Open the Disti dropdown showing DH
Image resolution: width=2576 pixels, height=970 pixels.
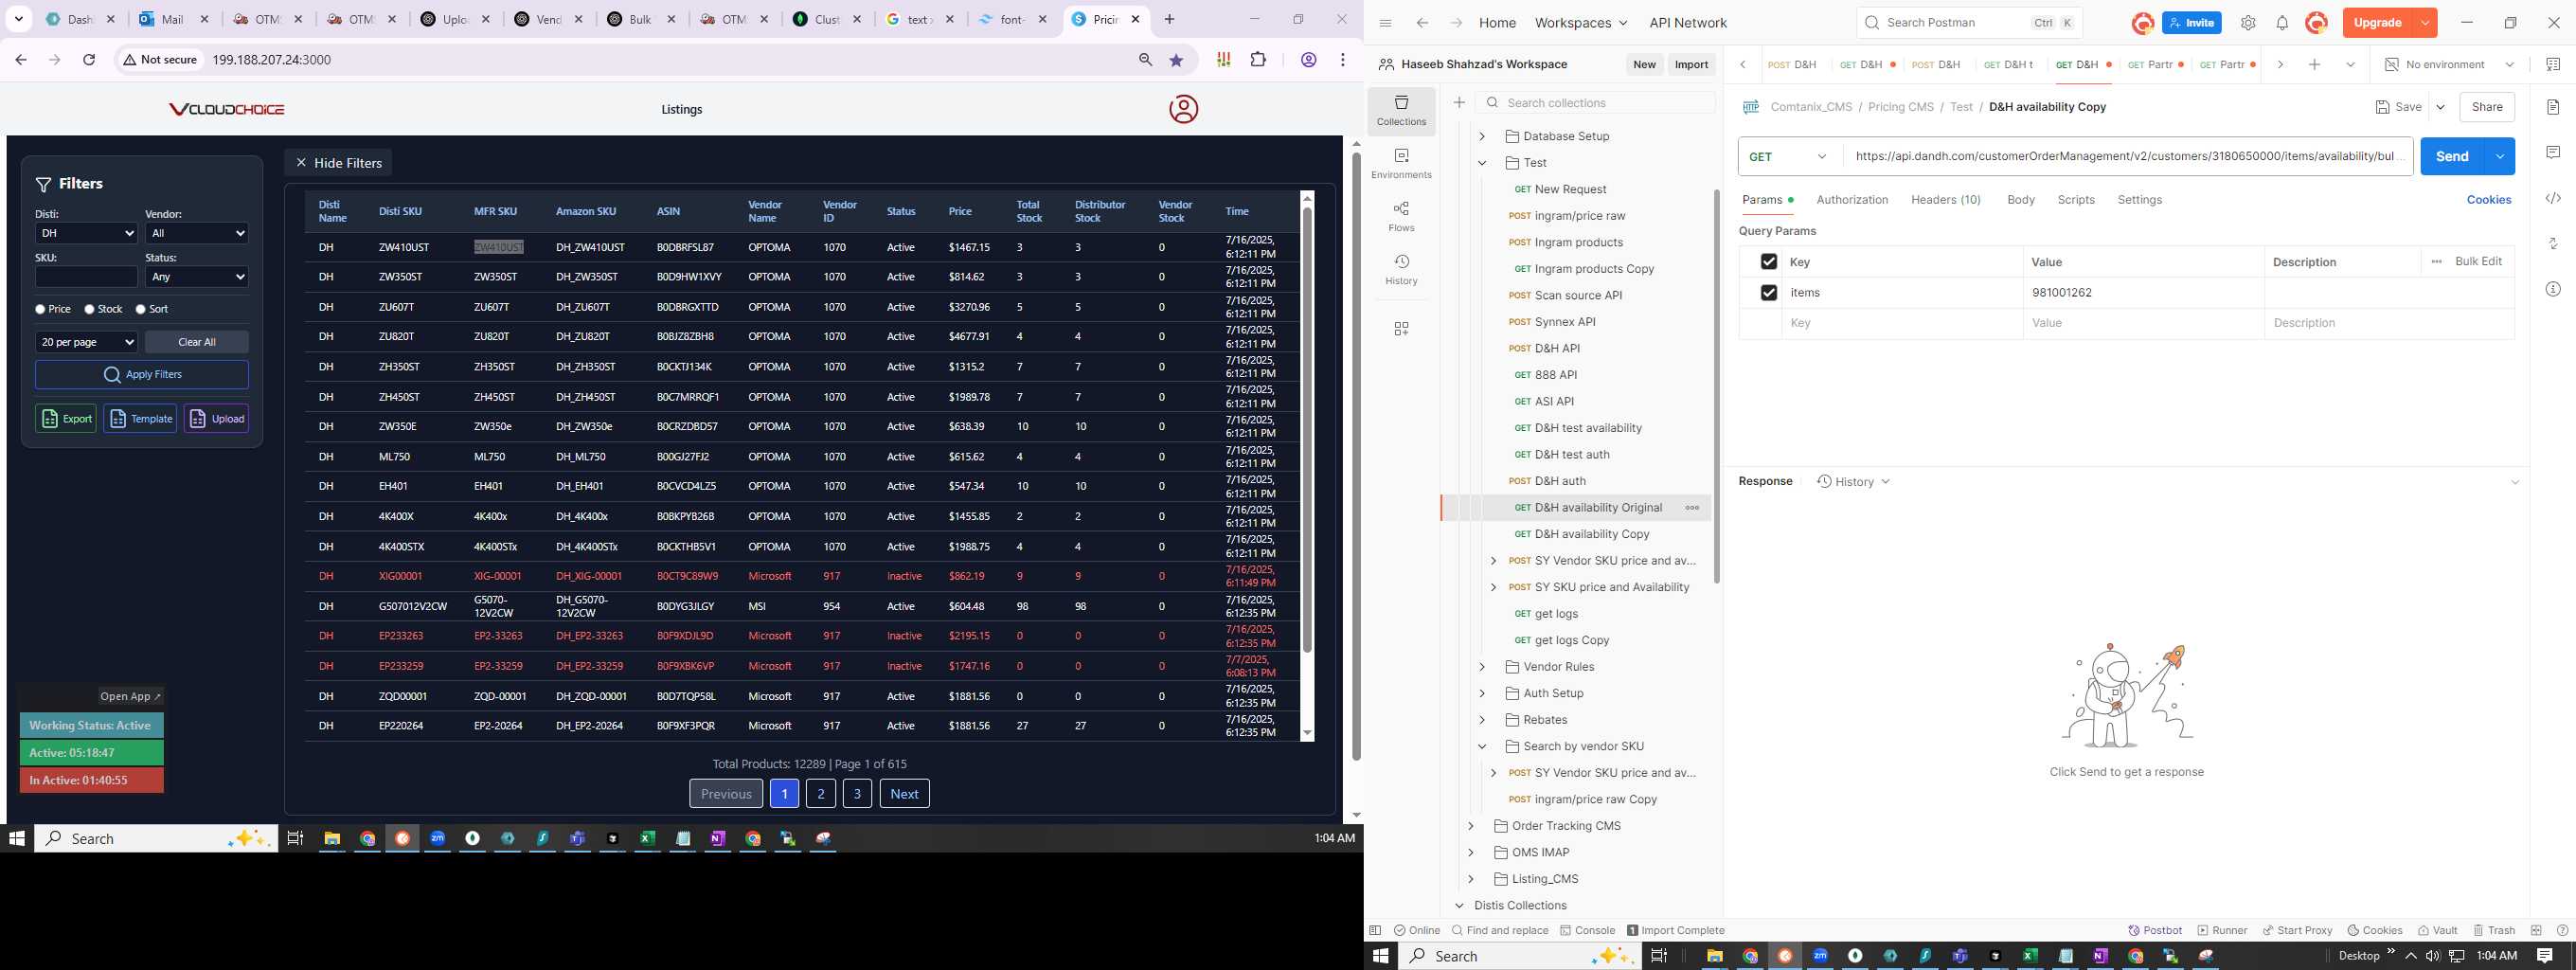(86, 233)
